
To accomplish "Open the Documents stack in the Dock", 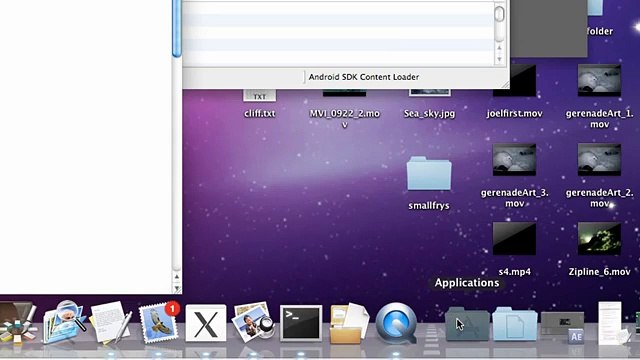I will point(515,324).
